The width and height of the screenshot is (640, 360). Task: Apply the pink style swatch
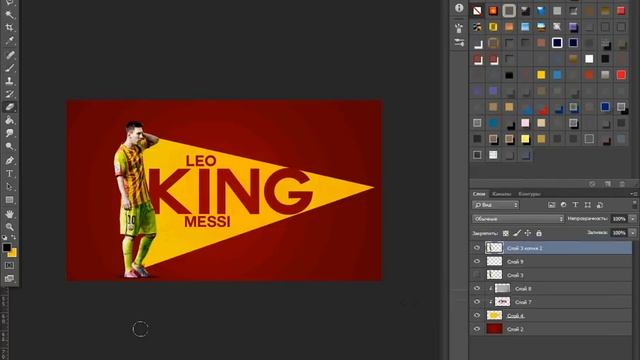(525, 123)
